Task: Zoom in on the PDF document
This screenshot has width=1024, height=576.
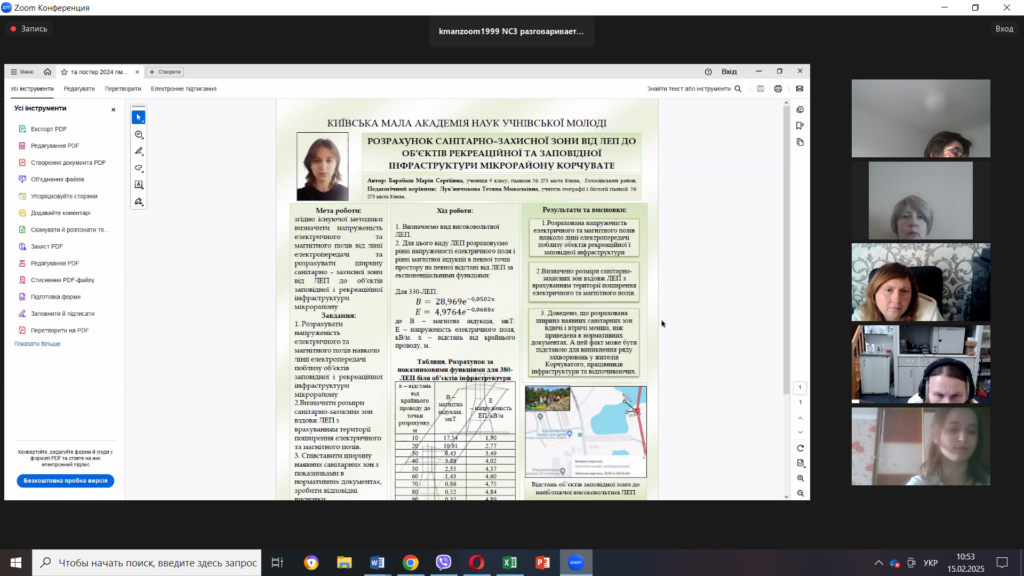Action: pos(801,479)
